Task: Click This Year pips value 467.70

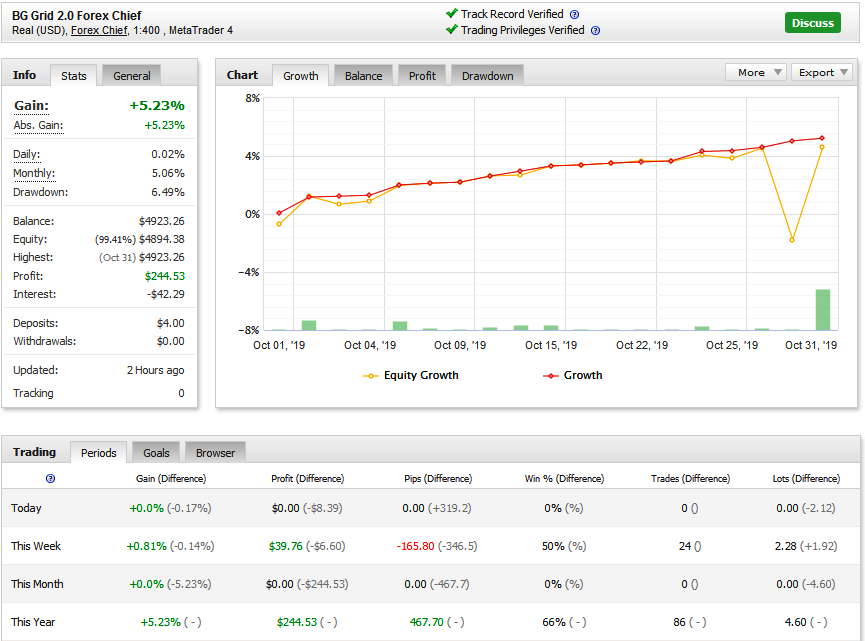Action: (426, 622)
